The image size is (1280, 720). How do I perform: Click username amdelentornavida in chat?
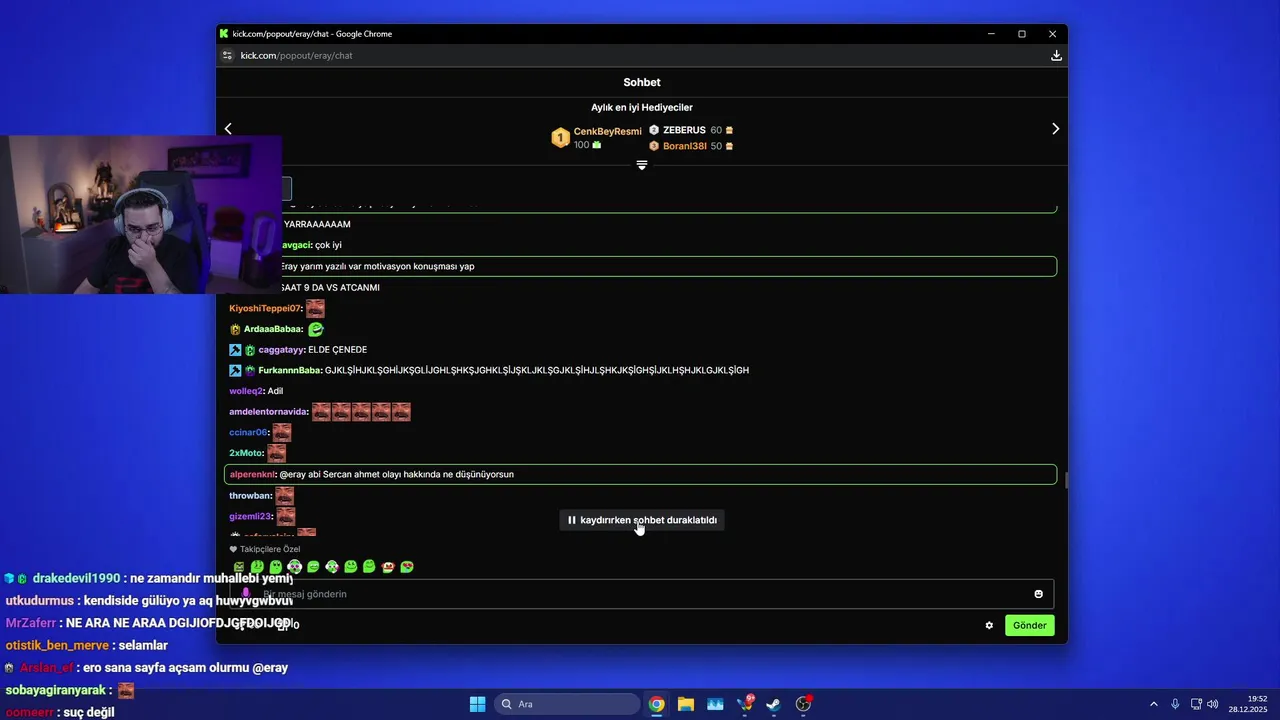[268, 412]
